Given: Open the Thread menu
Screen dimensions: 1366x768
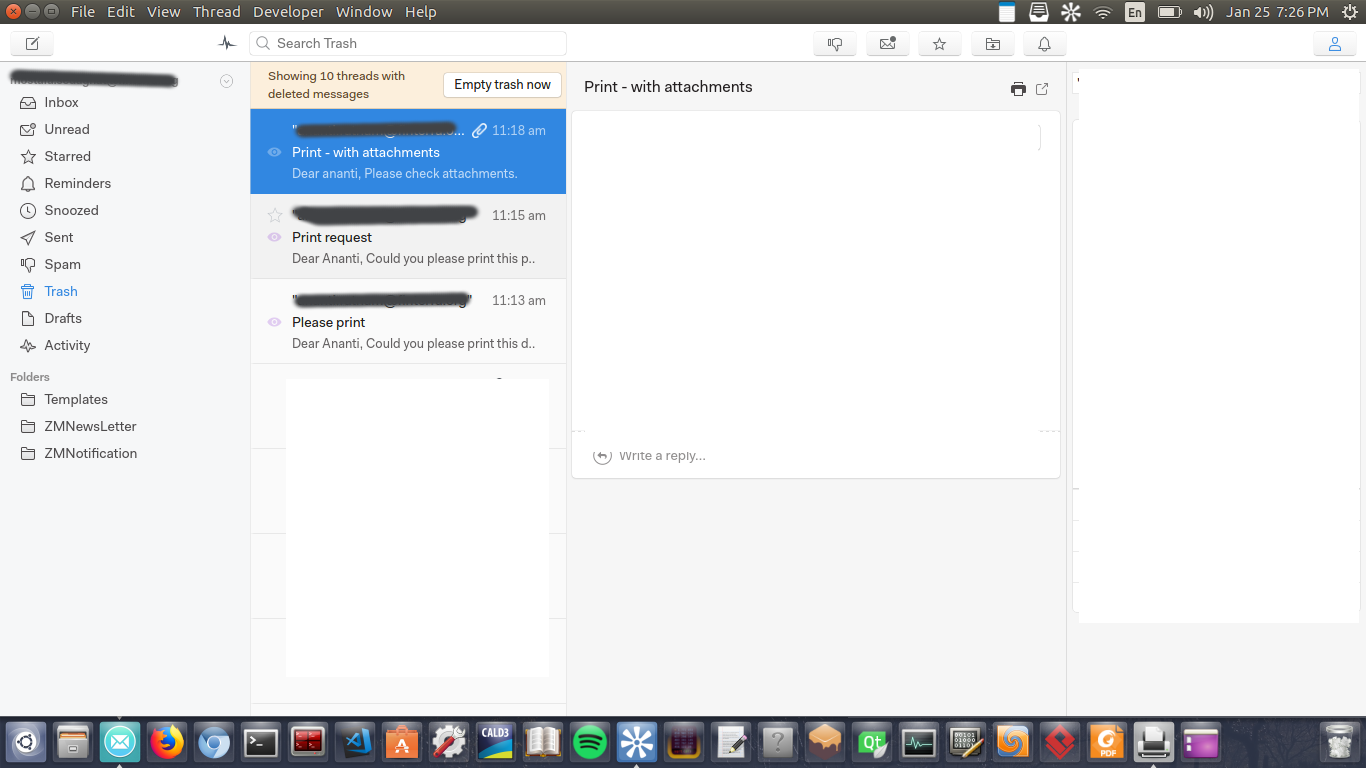Looking at the screenshot, I should point(216,11).
